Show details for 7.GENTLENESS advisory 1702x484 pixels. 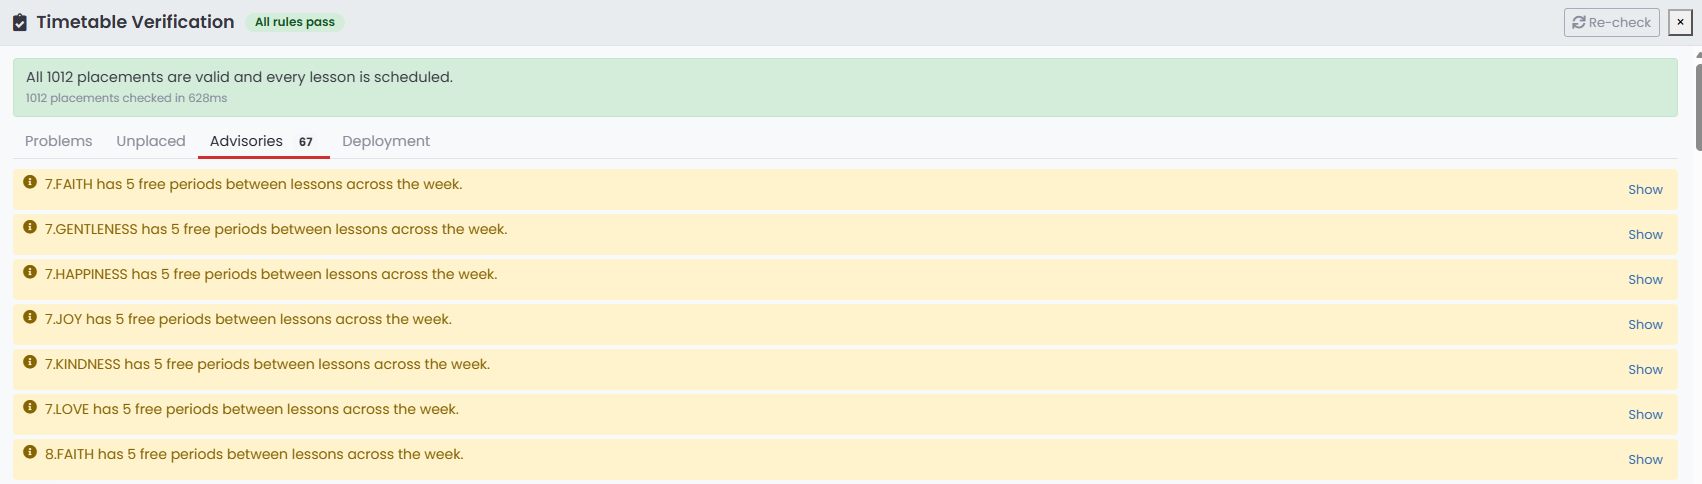click(1645, 234)
